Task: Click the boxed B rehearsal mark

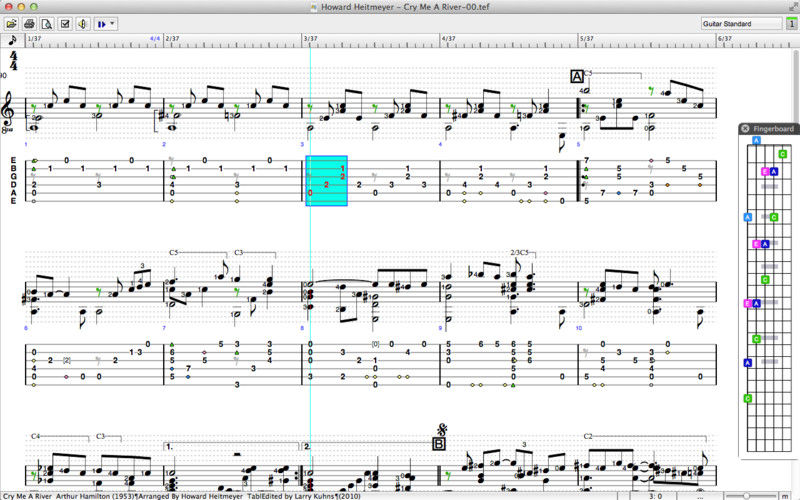Action: click(439, 443)
